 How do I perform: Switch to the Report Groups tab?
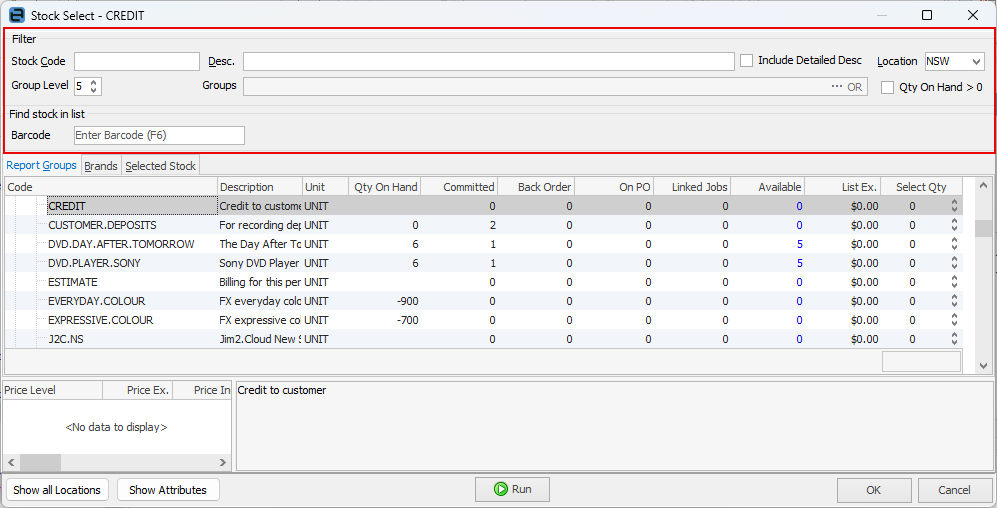point(41,166)
